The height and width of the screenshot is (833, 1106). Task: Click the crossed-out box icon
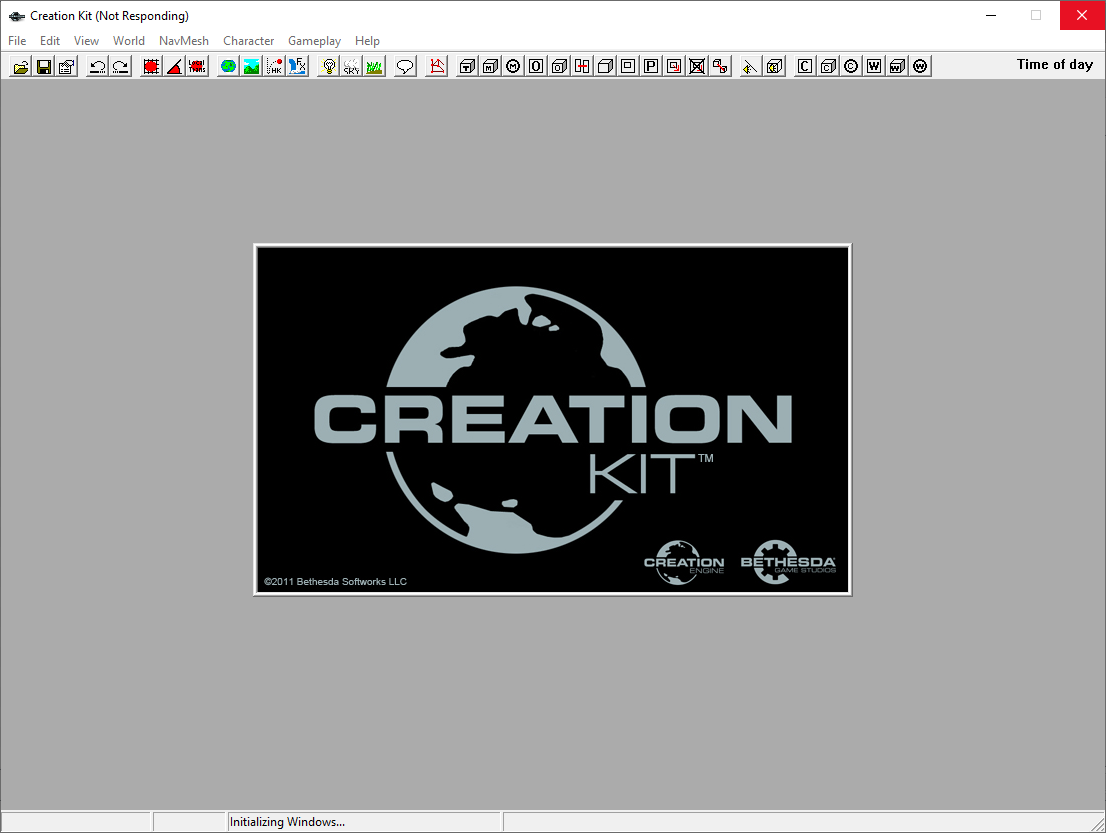[697, 66]
